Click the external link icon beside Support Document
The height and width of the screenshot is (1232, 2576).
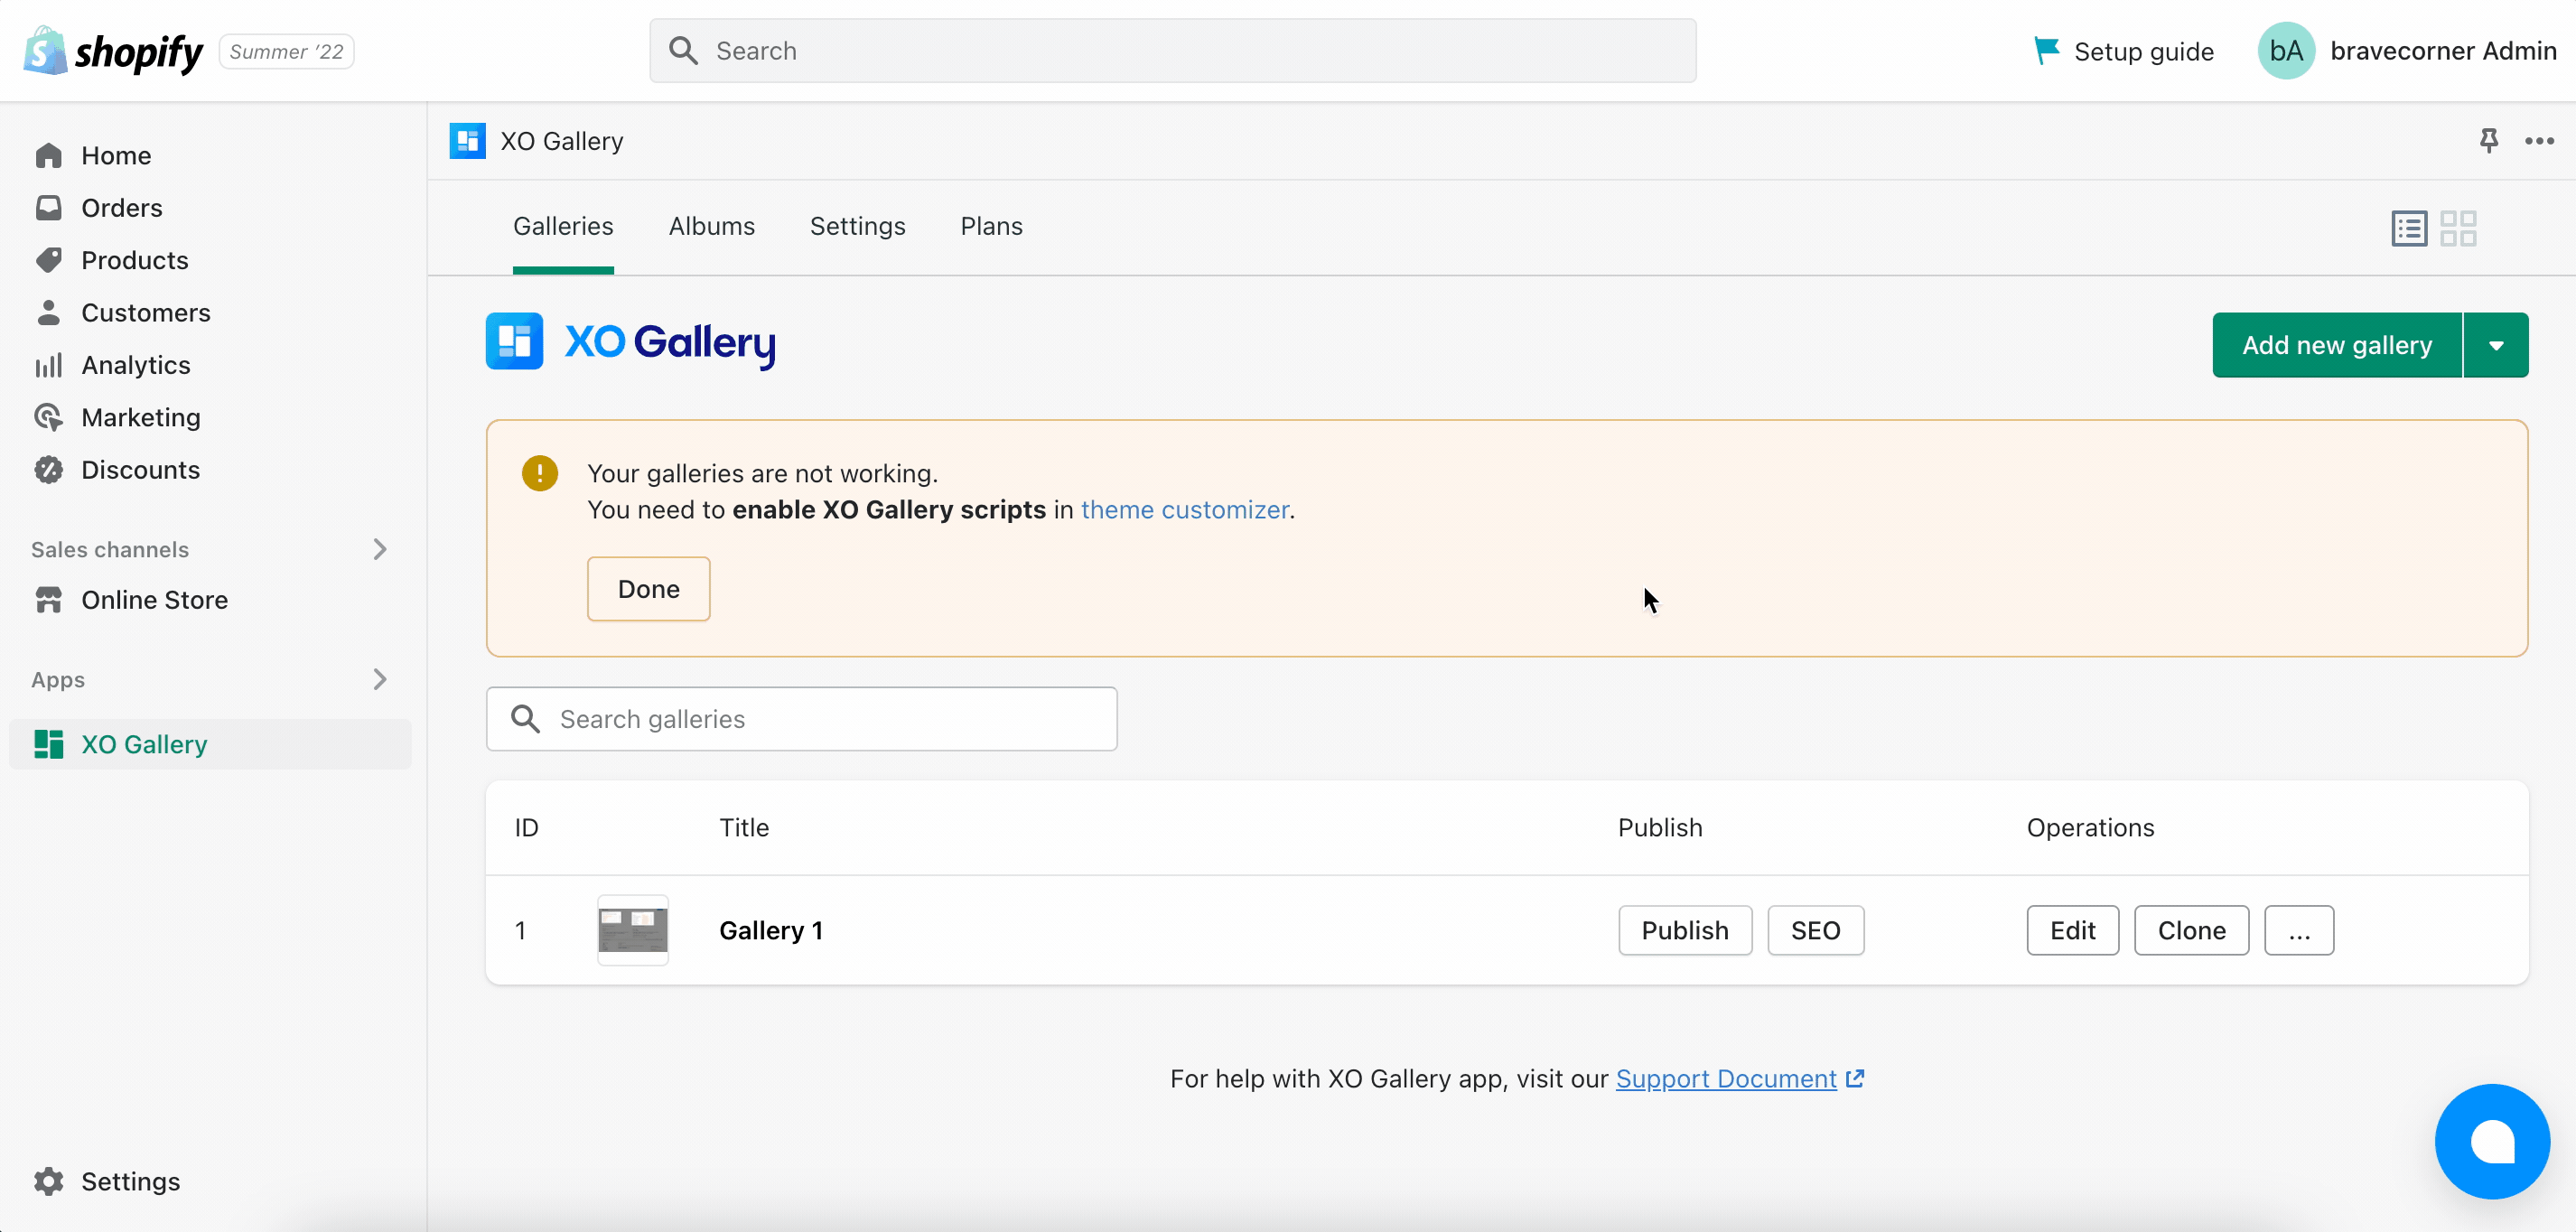click(x=1855, y=1078)
